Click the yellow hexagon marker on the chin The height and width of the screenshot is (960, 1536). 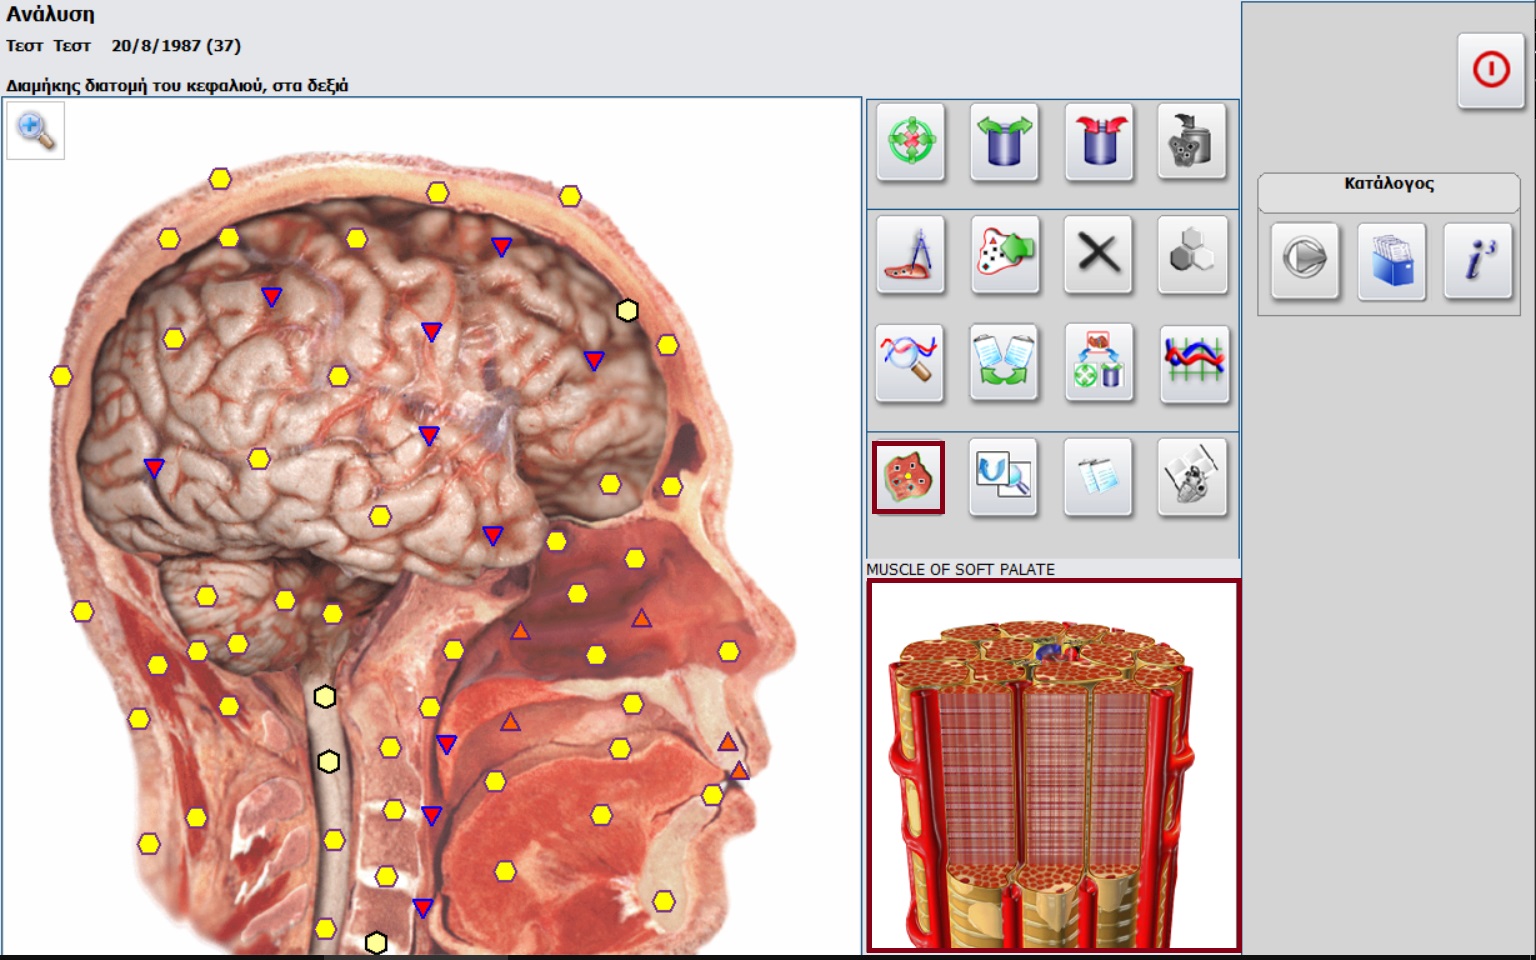click(664, 902)
